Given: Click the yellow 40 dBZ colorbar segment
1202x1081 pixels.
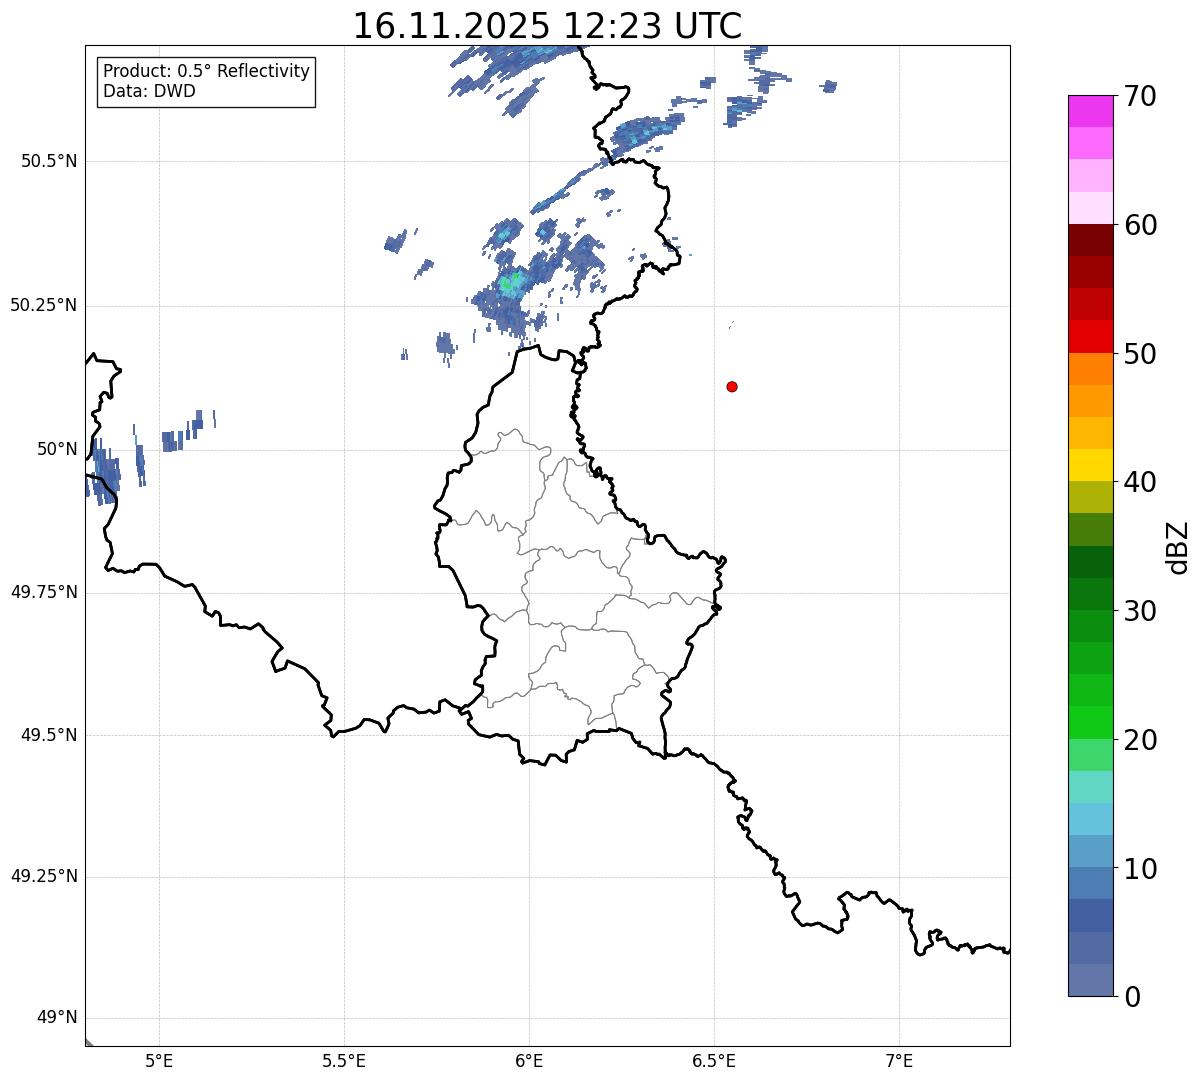Looking at the screenshot, I should (1091, 465).
